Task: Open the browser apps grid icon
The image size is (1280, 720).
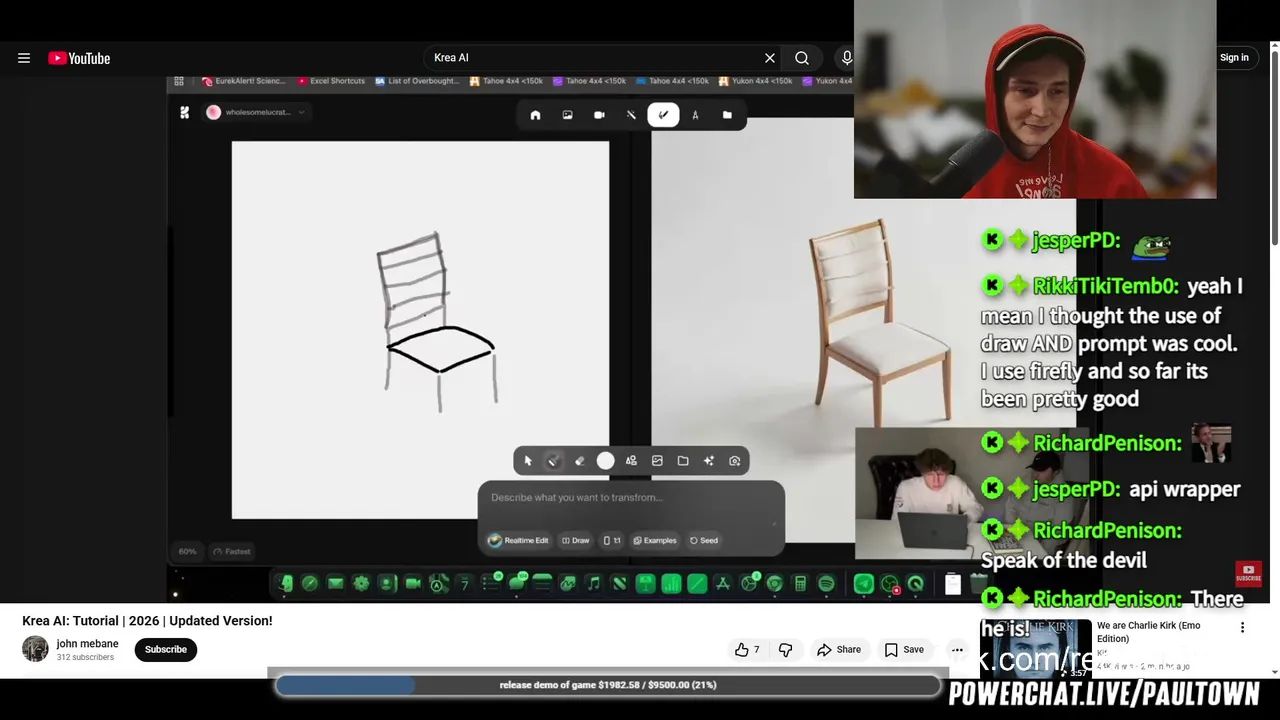Action: coord(179,81)
